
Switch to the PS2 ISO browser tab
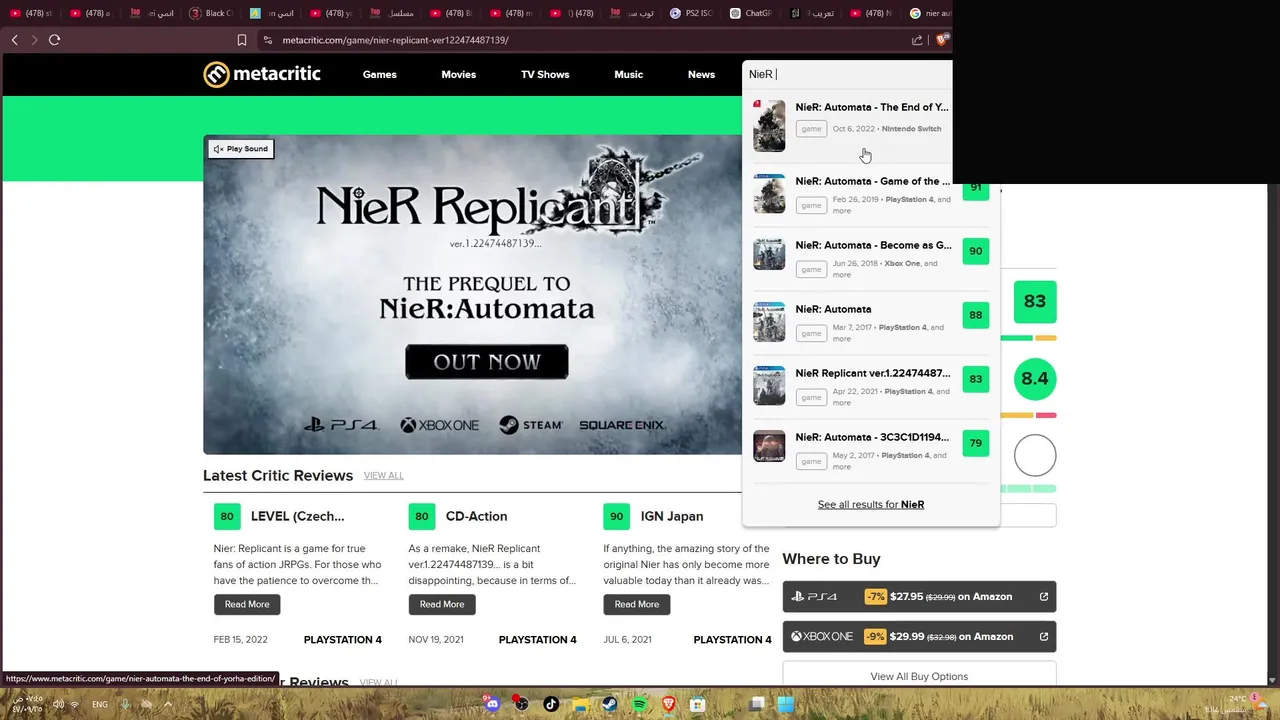coord(691,13)
